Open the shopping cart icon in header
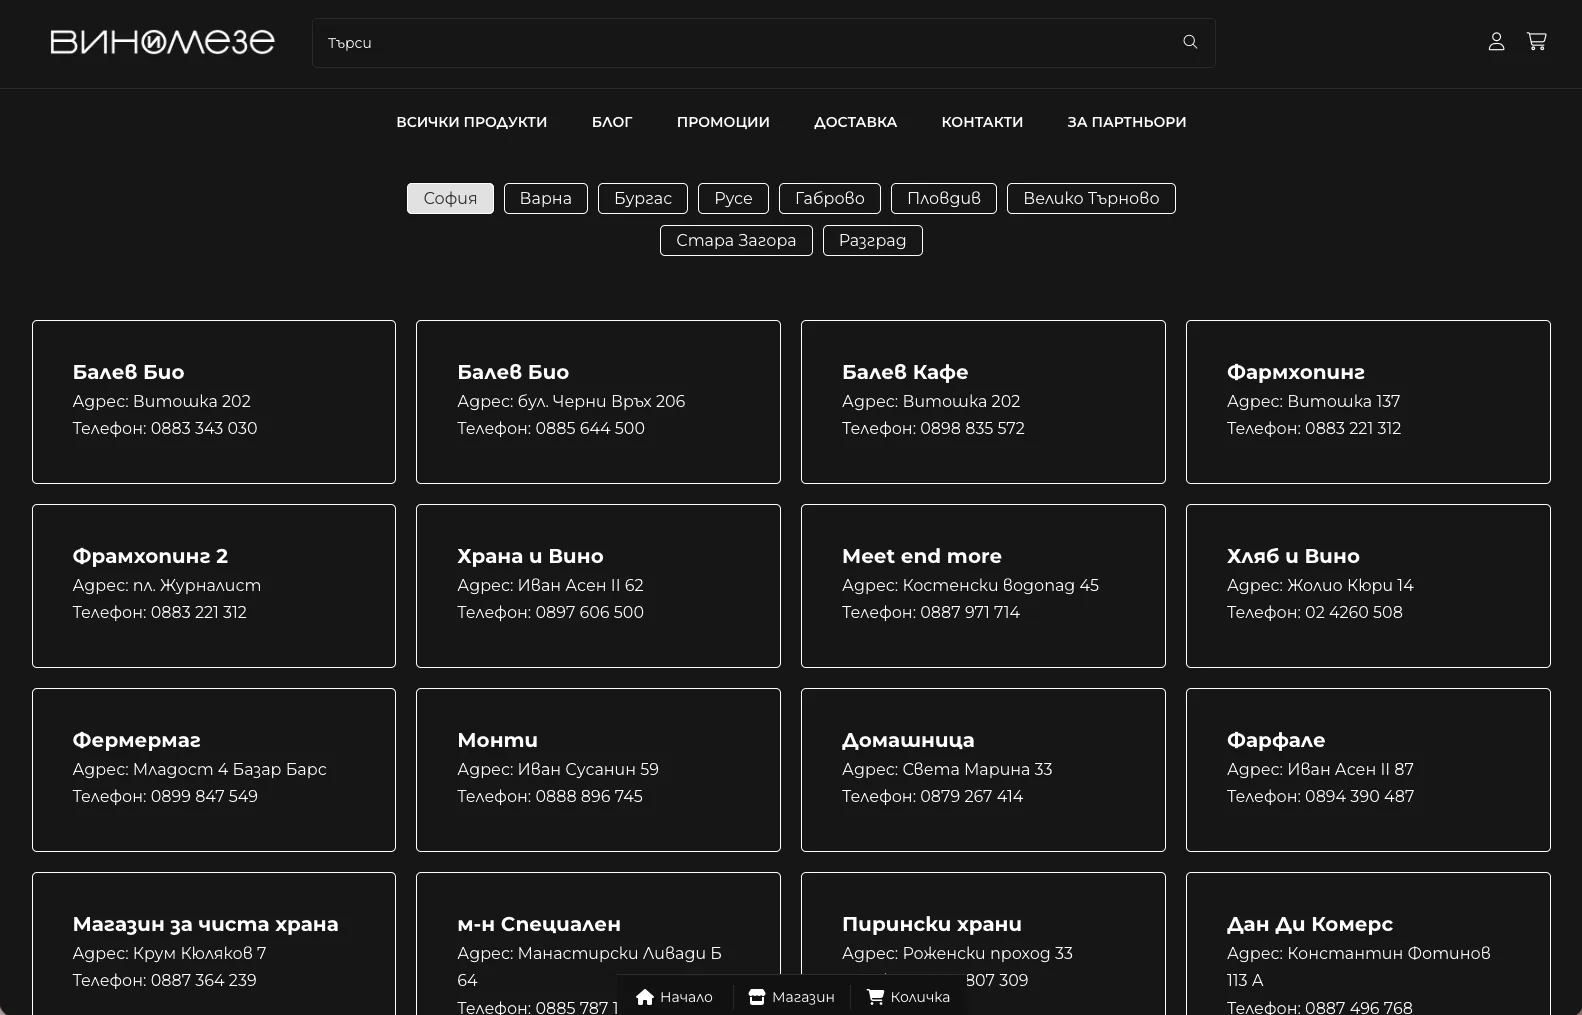1582x1015 pixels. [x=1537, y=42]
